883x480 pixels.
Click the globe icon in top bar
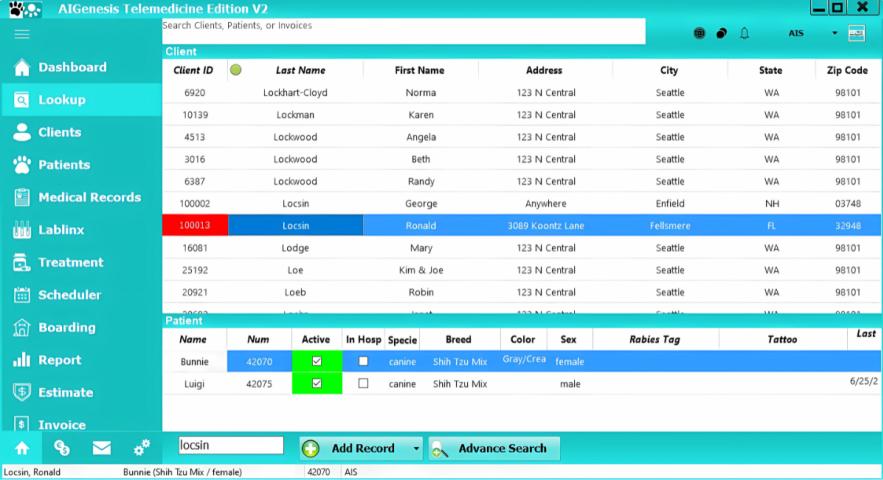tap(700, 33)
